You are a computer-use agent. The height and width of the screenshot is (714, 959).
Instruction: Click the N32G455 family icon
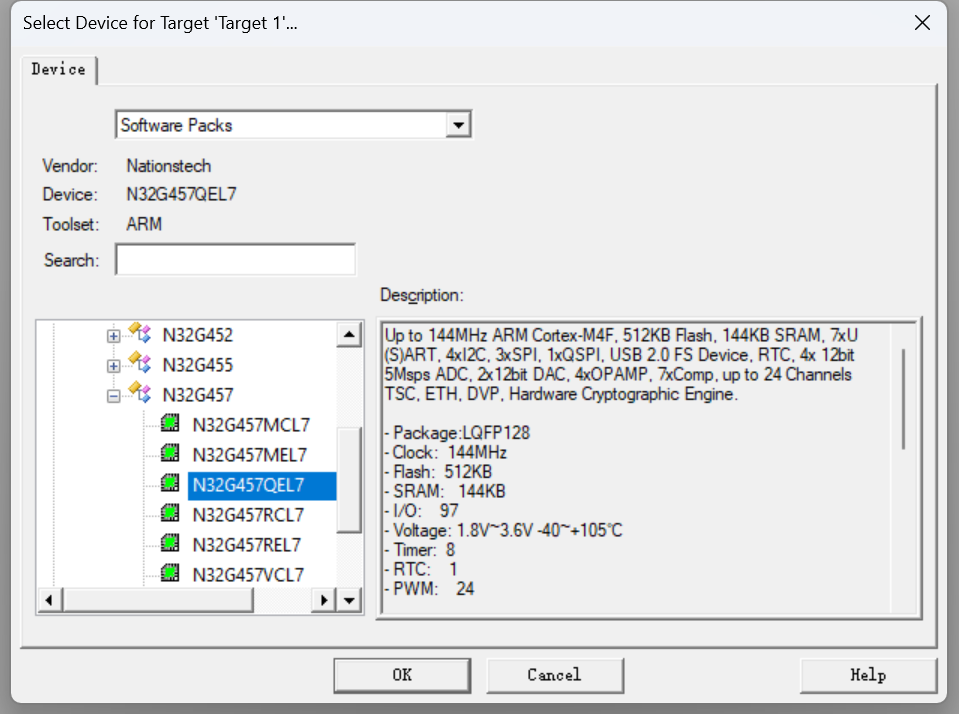(x=140, y=363)
